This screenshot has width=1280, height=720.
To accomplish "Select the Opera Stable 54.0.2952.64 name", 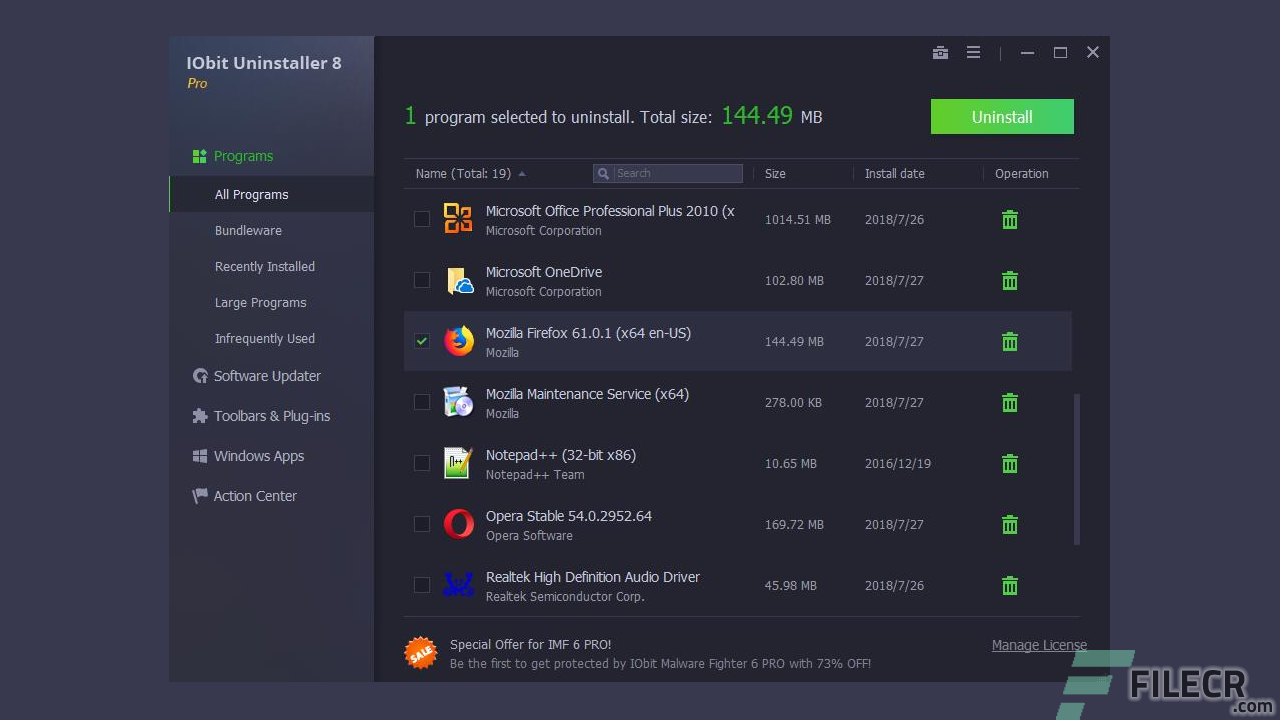I will coord(568,516).
